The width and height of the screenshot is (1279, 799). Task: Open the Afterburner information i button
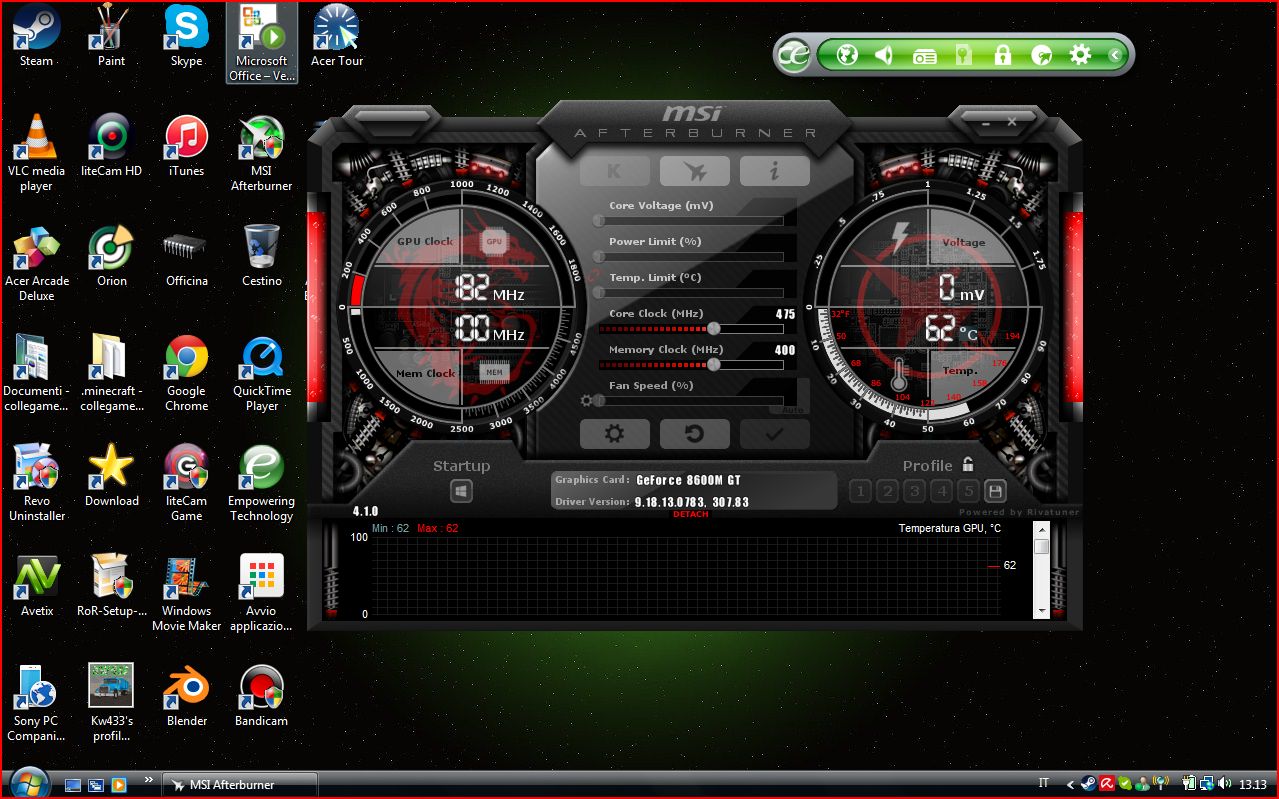pos(774,171)
